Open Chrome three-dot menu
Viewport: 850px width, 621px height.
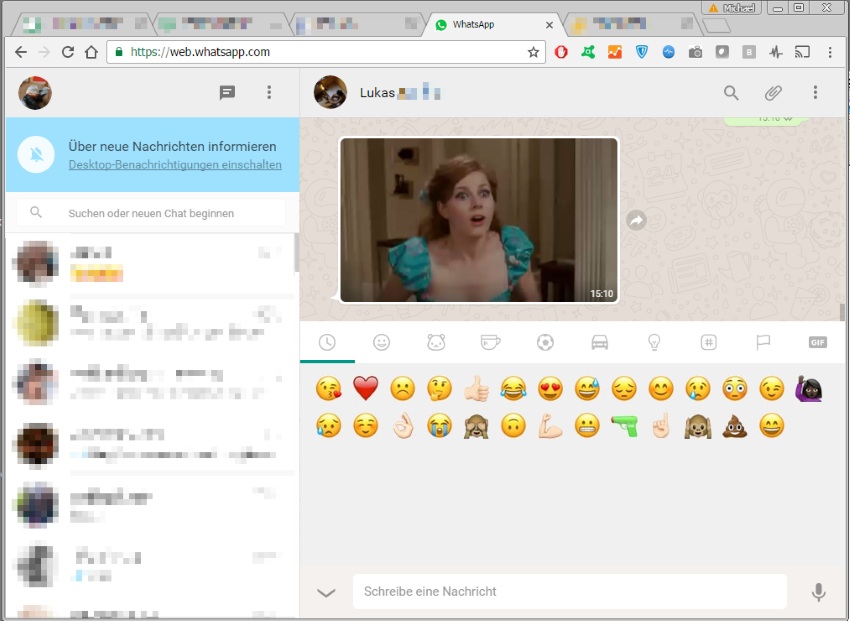click(x=830, y=52)
